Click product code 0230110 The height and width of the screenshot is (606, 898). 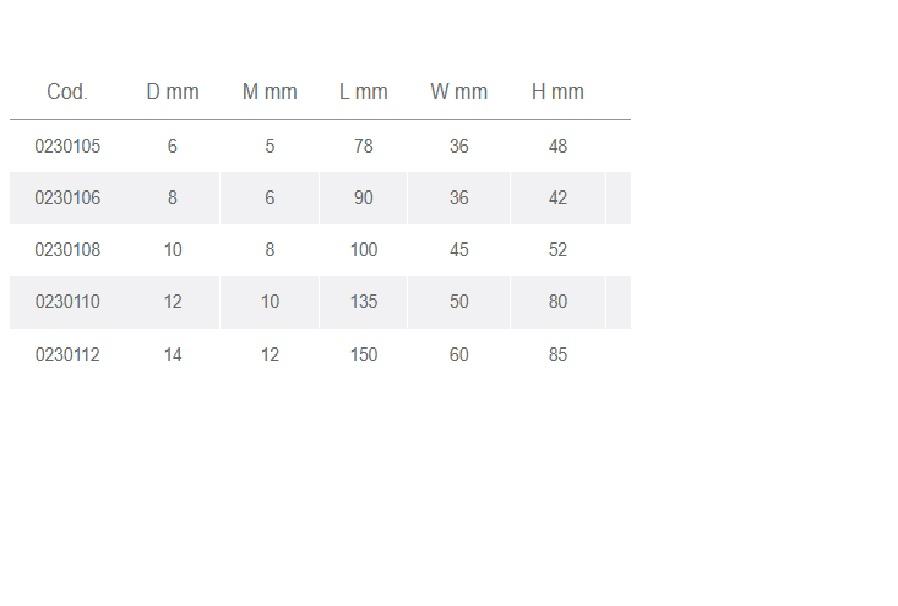tap(67, 302)
